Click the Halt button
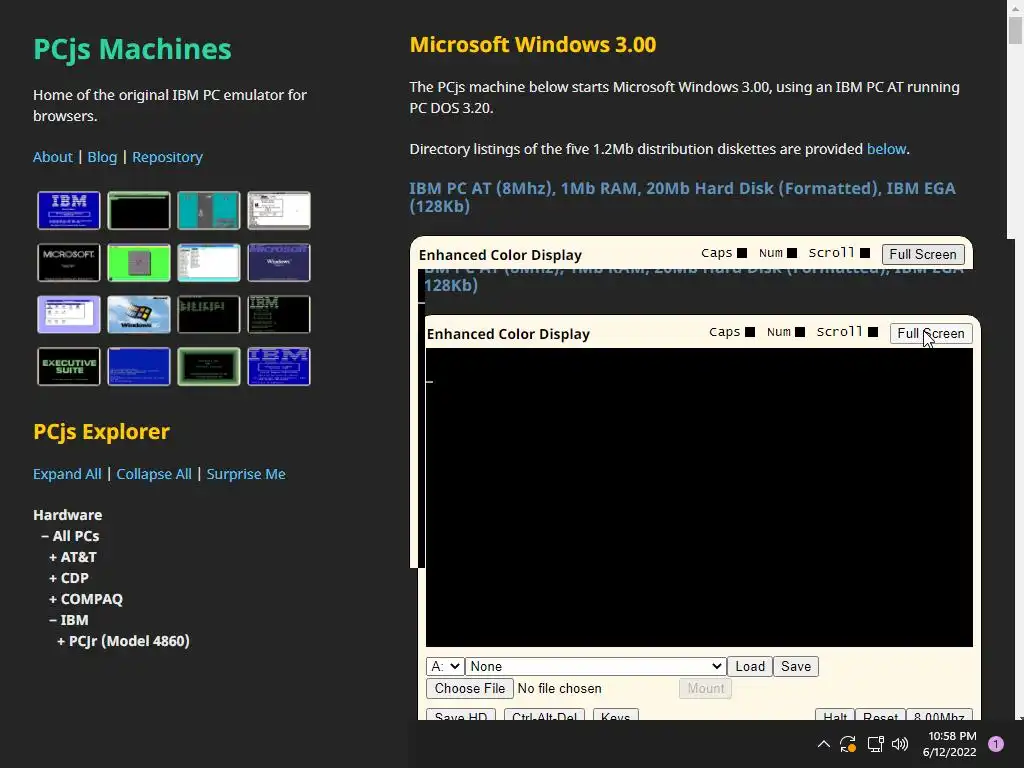This screenshot has width=1024, height=768. pos(835,715)
